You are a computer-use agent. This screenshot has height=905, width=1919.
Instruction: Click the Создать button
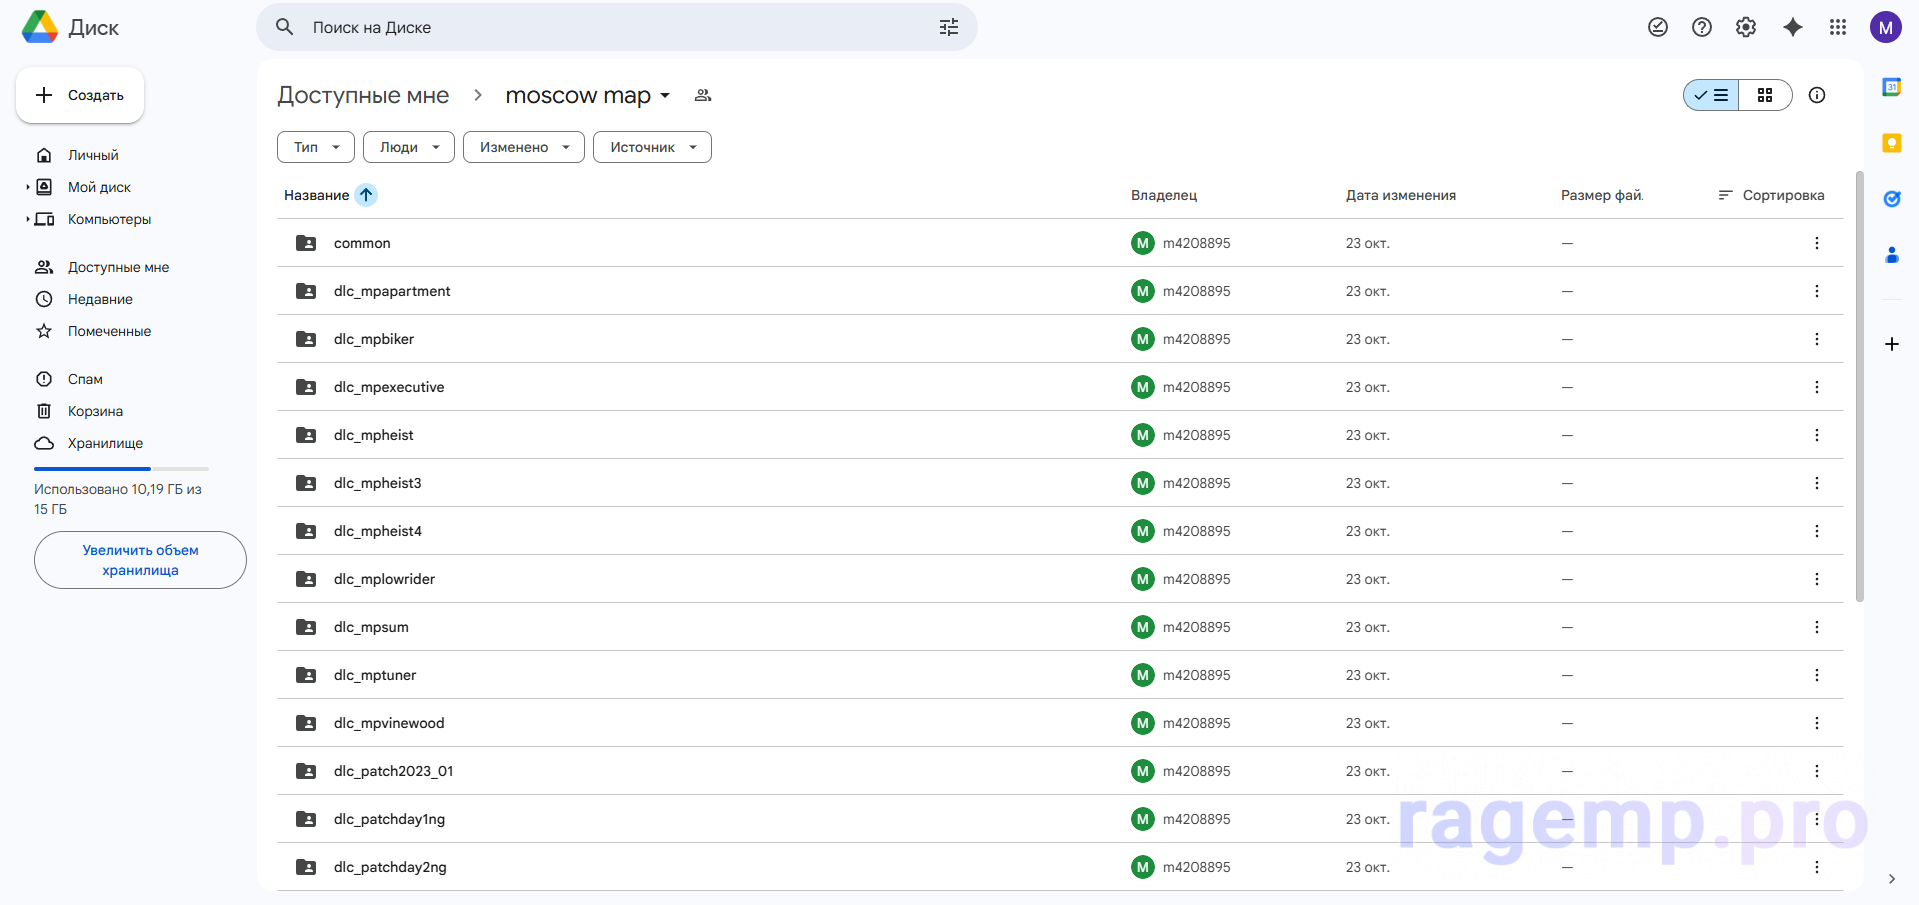click(x=80, y=95)
